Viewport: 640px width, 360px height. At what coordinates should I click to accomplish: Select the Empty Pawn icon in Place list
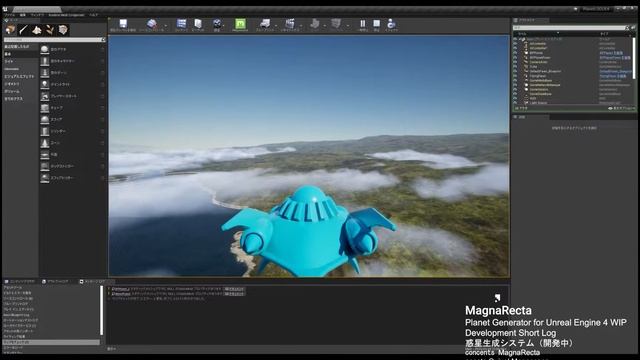point(44,73)
